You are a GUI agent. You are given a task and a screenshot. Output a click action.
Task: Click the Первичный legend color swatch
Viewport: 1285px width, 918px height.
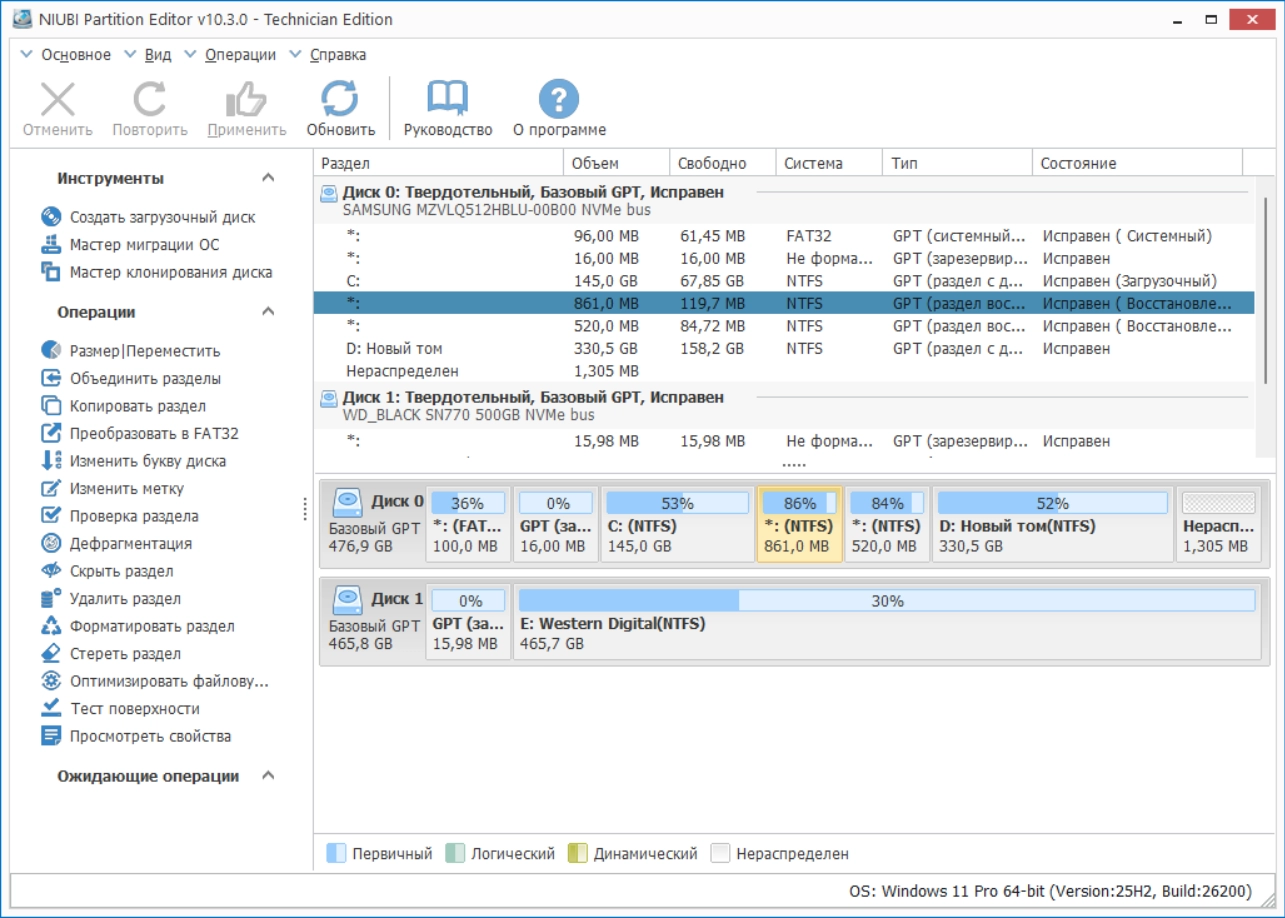(337, 854)
